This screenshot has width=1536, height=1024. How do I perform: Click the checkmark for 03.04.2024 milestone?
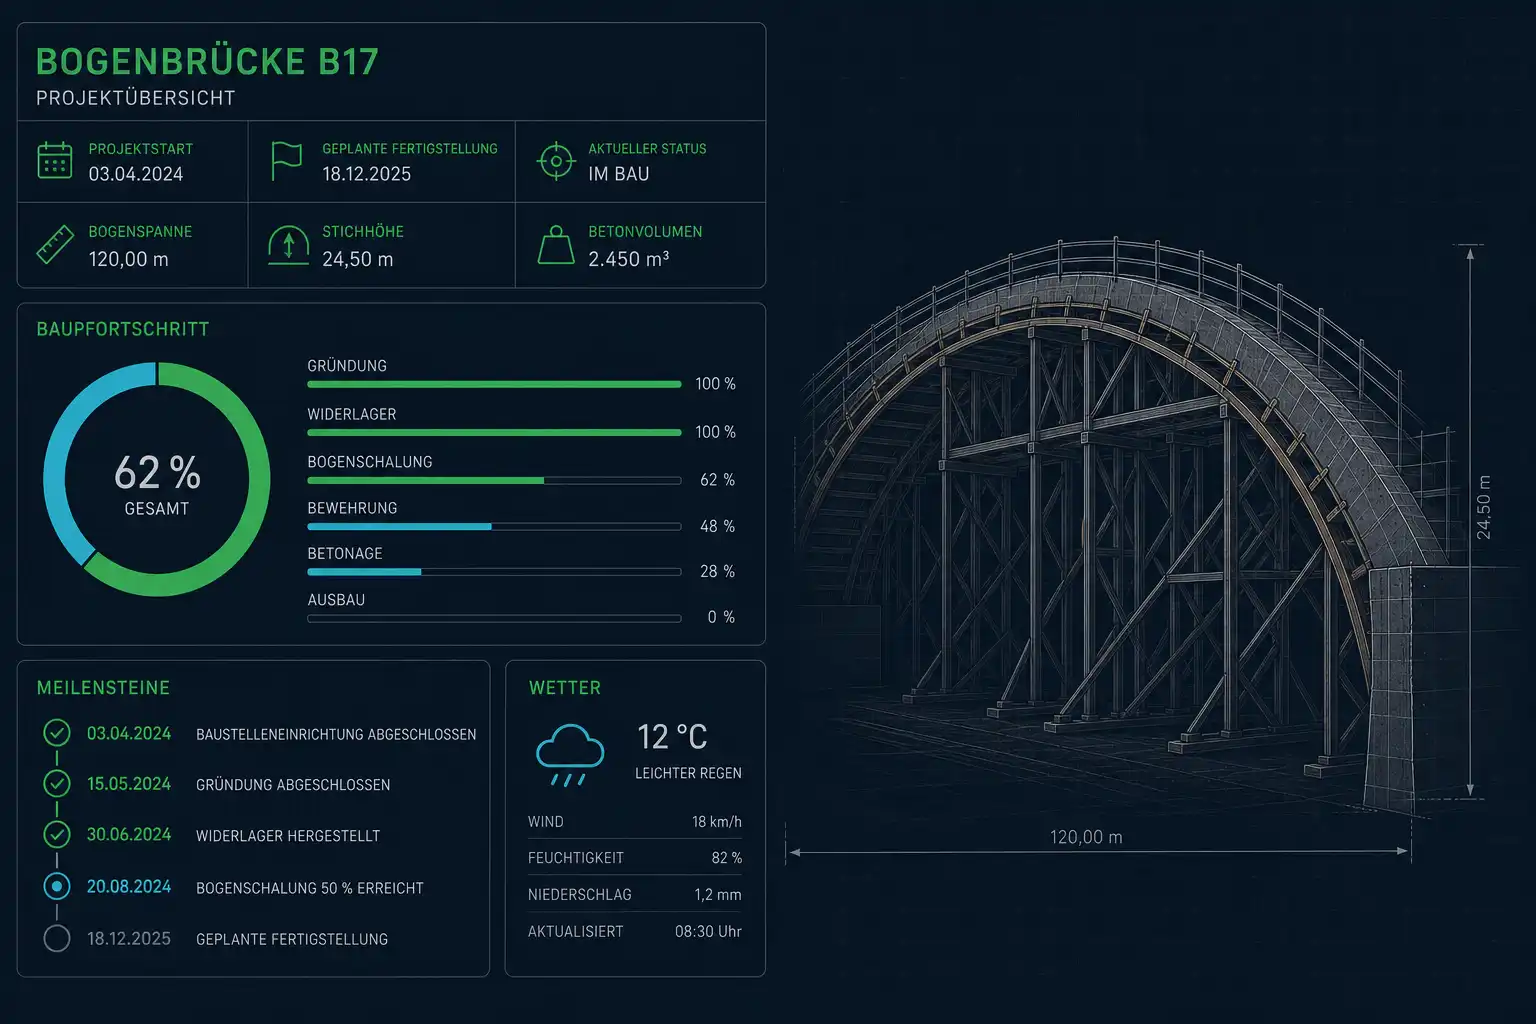57,733
